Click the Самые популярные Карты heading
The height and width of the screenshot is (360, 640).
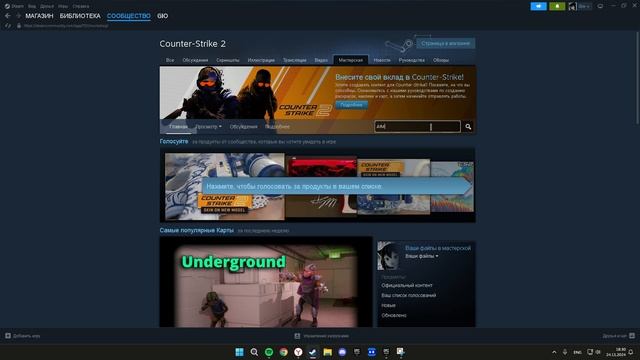point(196,230)
